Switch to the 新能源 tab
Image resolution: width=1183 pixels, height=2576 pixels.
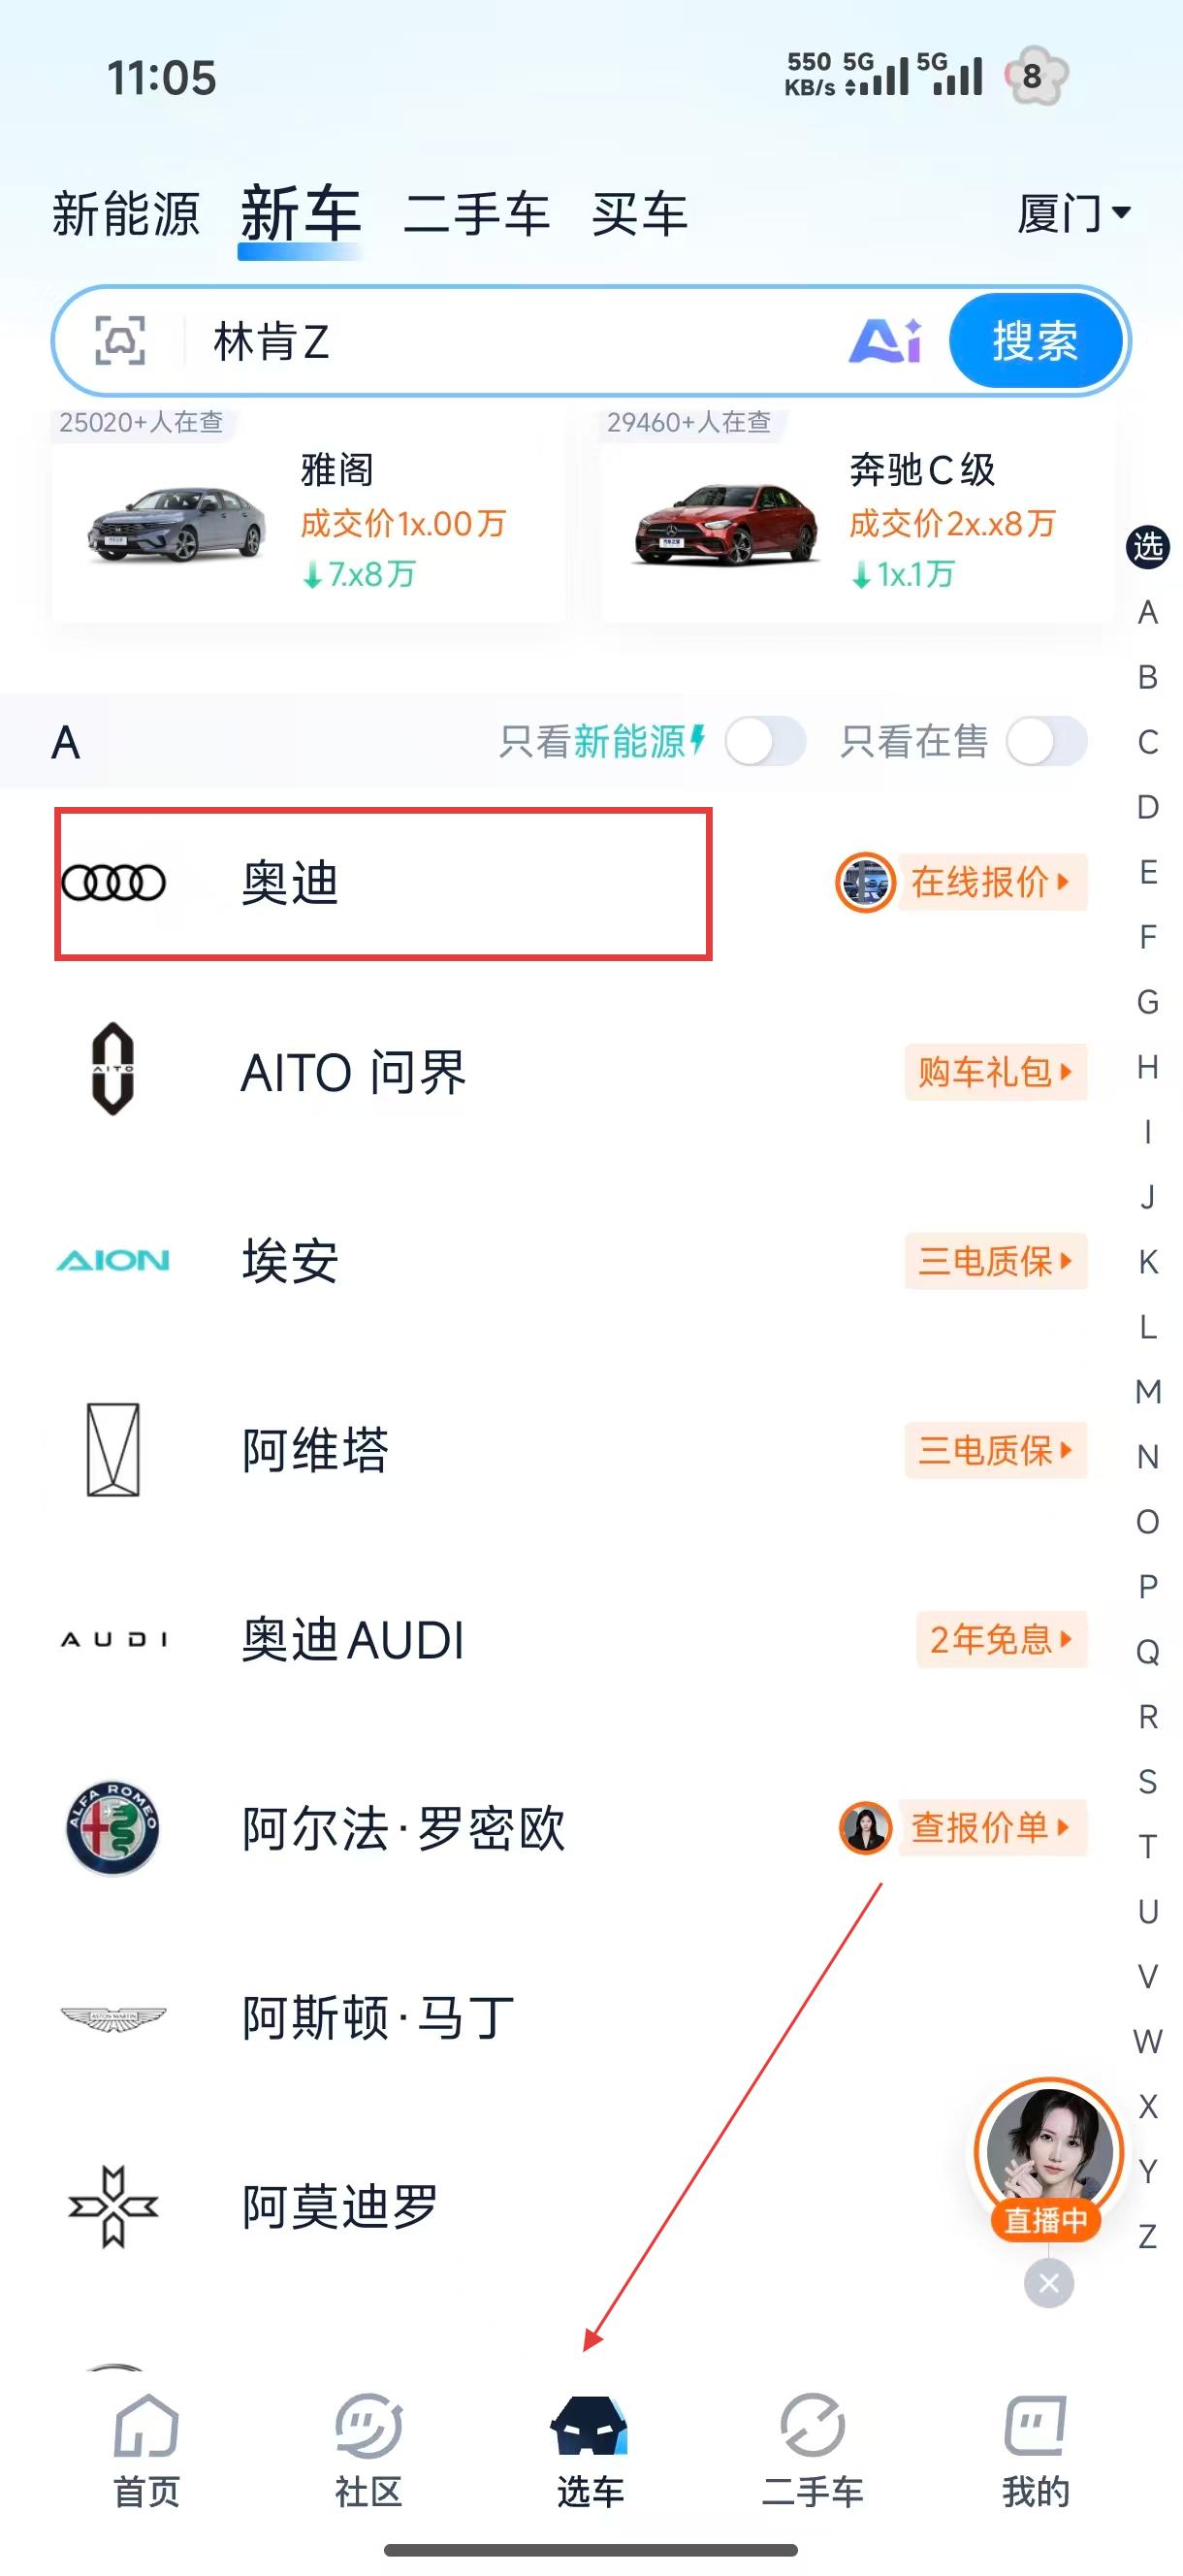click(x=126, y=214)
